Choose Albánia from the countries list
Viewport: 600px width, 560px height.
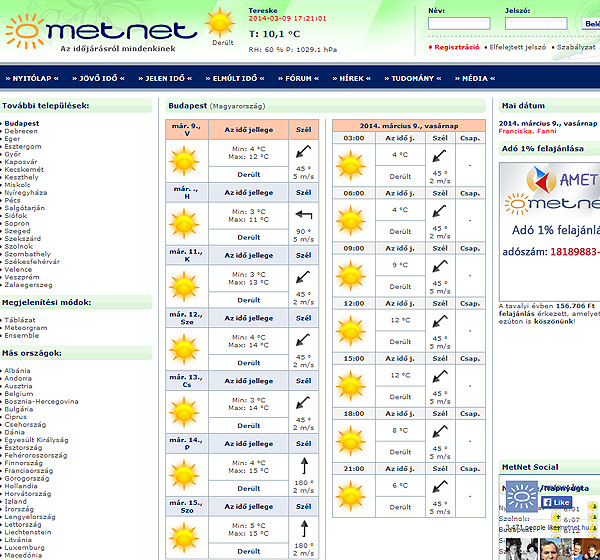point(17,371)
